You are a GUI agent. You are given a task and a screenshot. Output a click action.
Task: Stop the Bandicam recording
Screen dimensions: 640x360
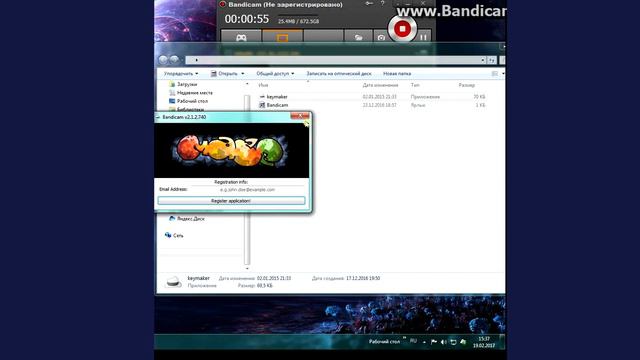pyautogui.click(x=402, y=29)
